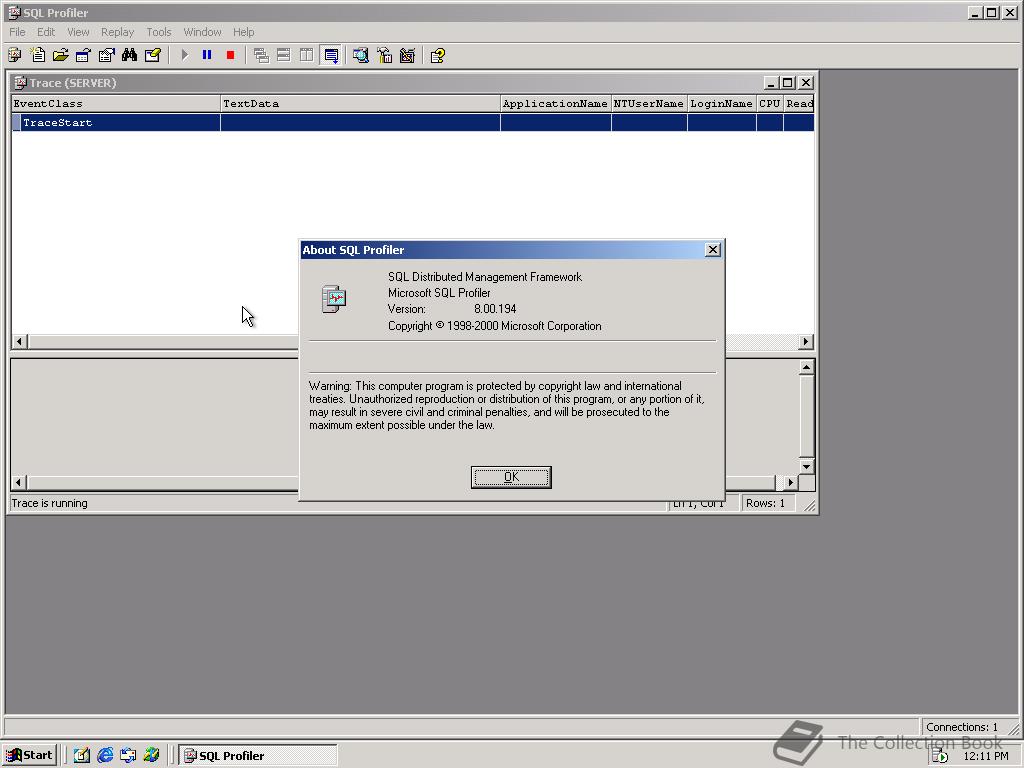Open trace Properties from the toolbar

click(106, 56)
